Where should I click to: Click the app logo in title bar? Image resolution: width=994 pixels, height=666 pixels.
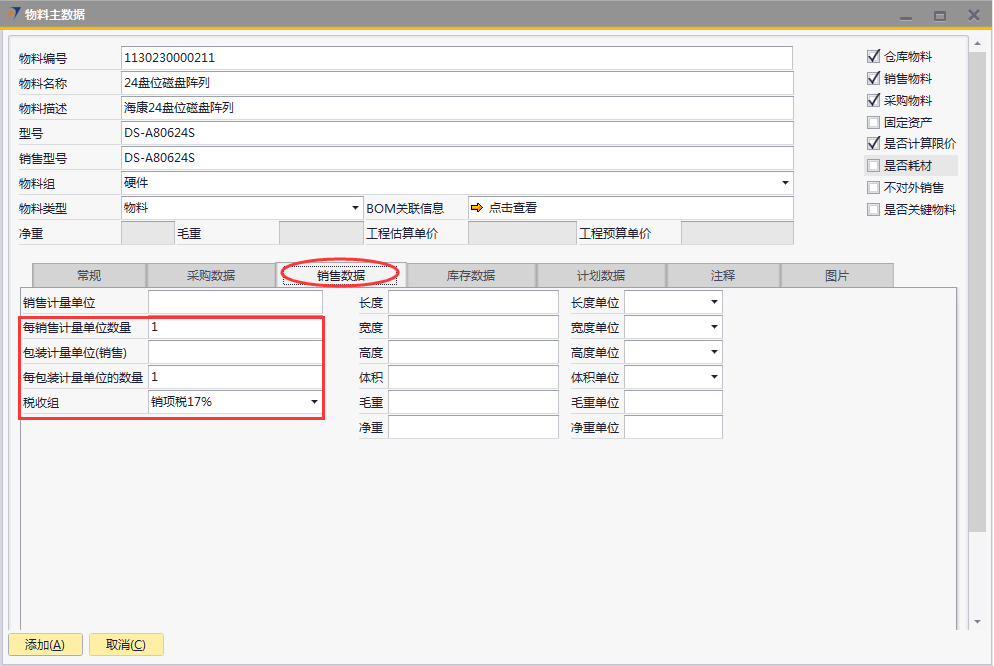coord(14,14)
